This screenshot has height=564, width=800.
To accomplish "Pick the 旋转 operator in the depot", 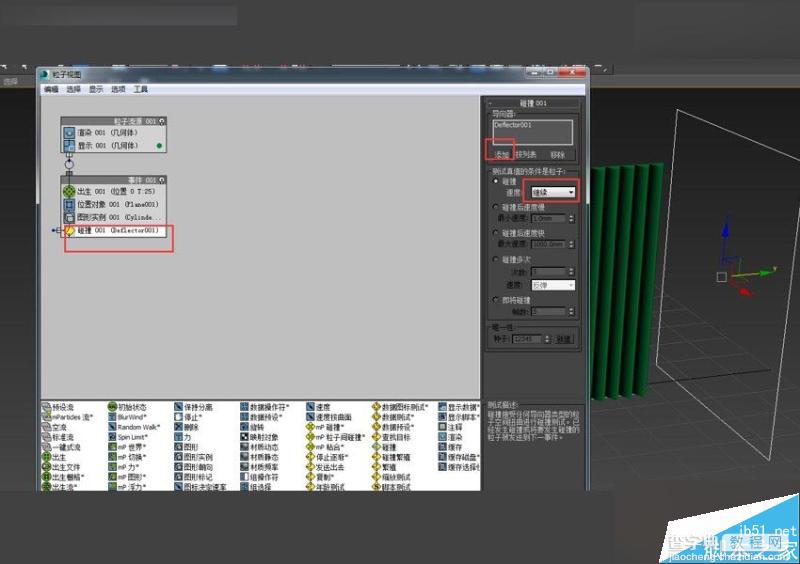I will pos(253,427).
